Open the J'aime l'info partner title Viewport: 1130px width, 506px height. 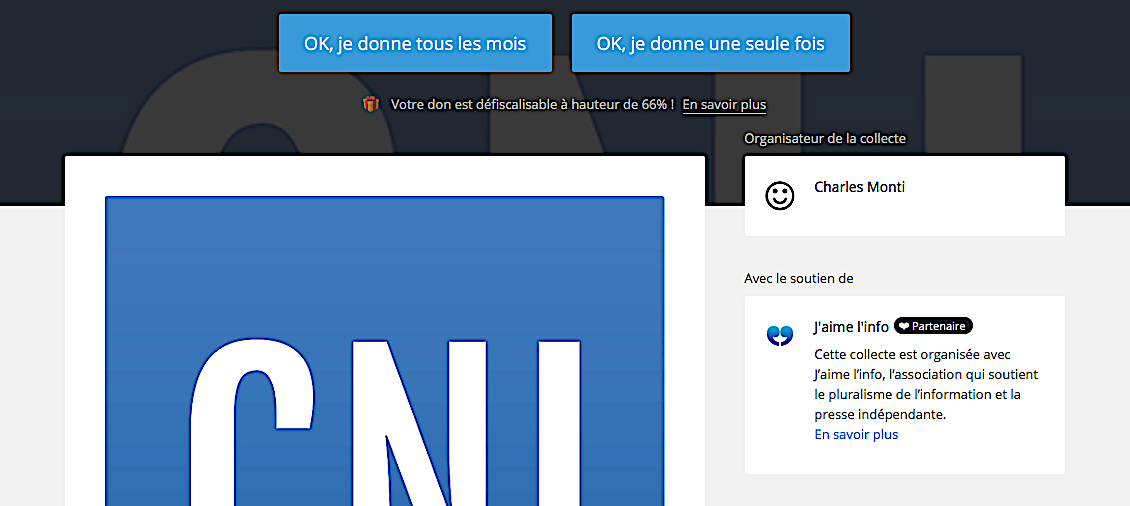(x=851, y=327)
